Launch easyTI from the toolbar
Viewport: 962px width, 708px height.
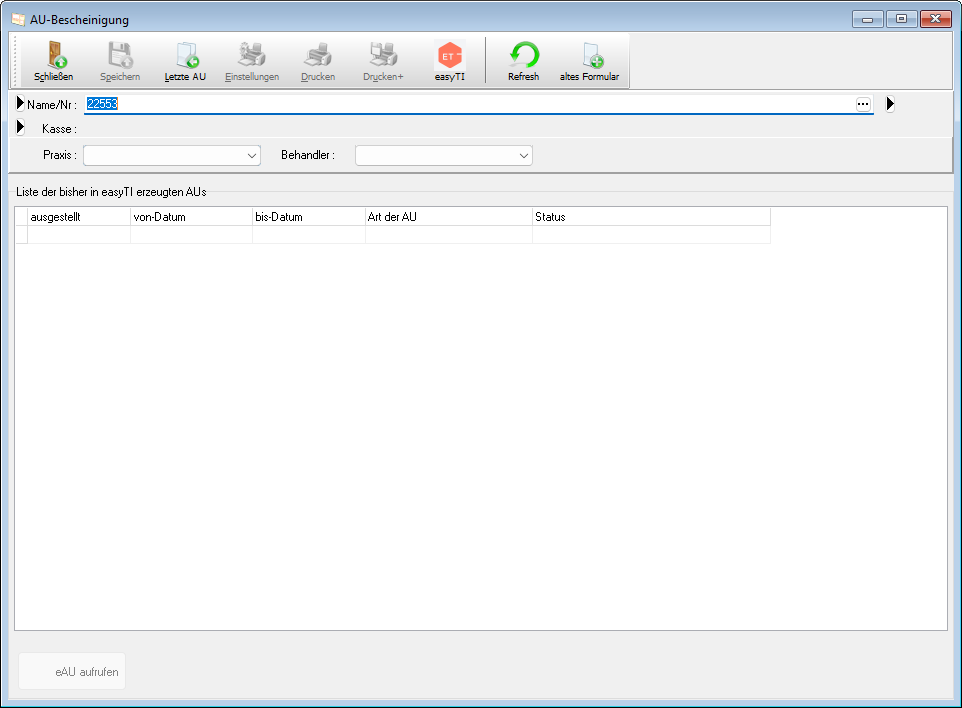click(x=450, y=56)
